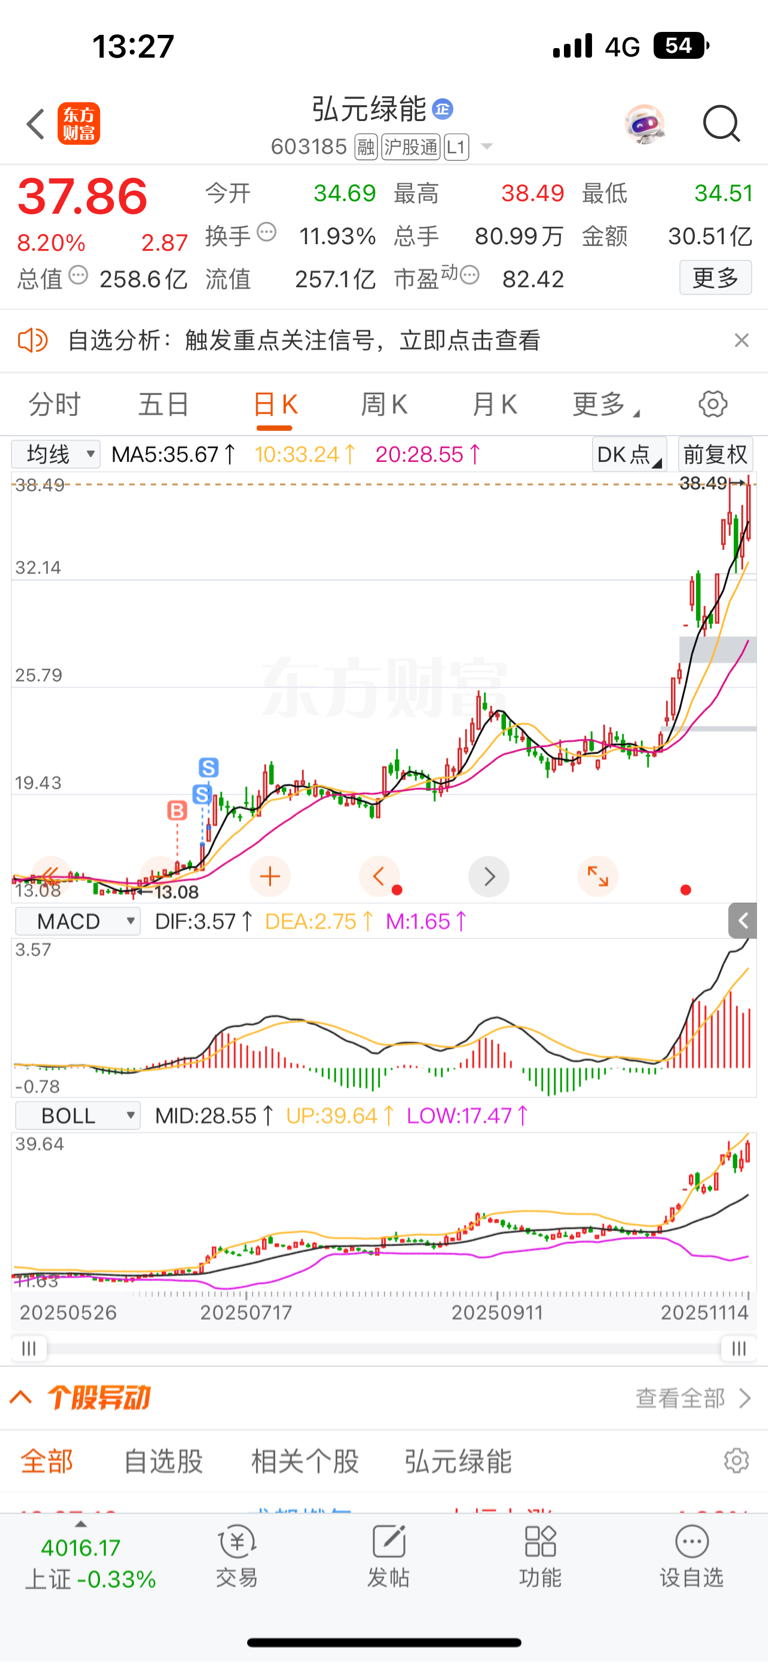Viewport: 768px width, 1662px height.
Task: Tap the 设自选 watchlist icon
Action: 691,1558
